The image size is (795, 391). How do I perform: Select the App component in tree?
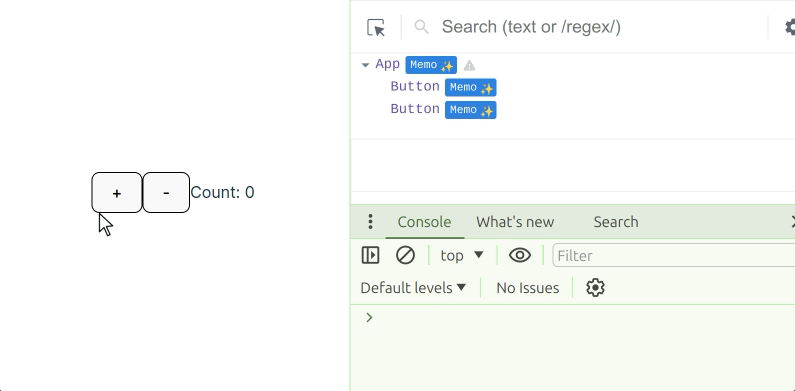[x=388, y=65]
